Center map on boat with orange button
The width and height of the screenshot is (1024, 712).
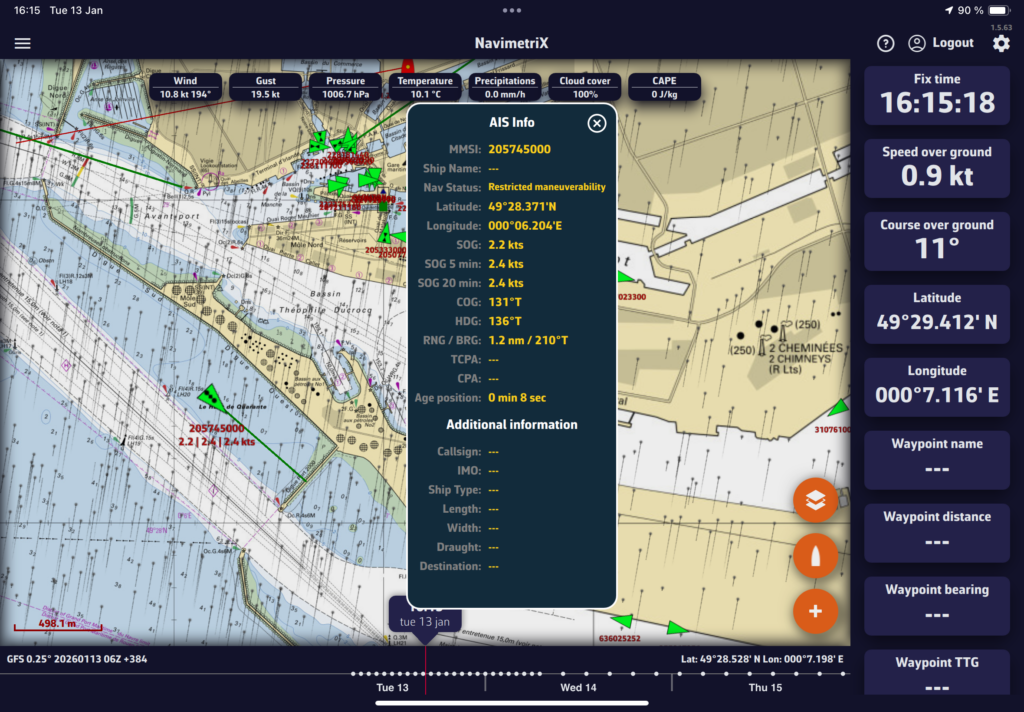click(815, 556)
